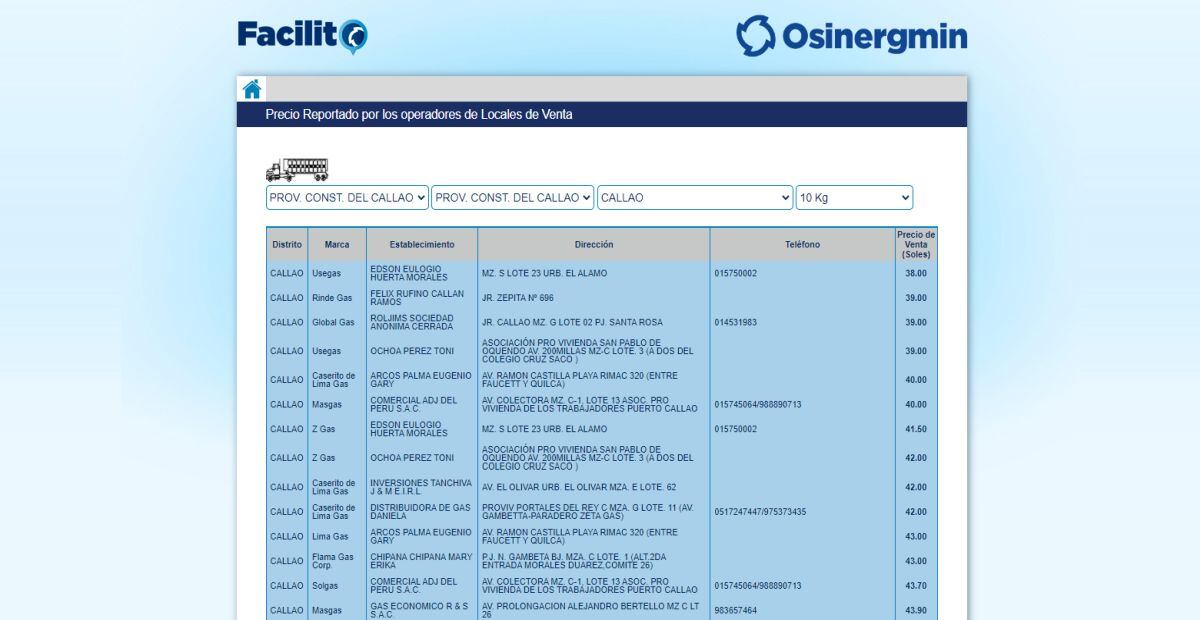Image resolution: width=1200 pixels, height=620 pixels.
Task: Click the address JR. ZEPITA Nº 696
Action: pyautogui.click(x=519, y=297)
